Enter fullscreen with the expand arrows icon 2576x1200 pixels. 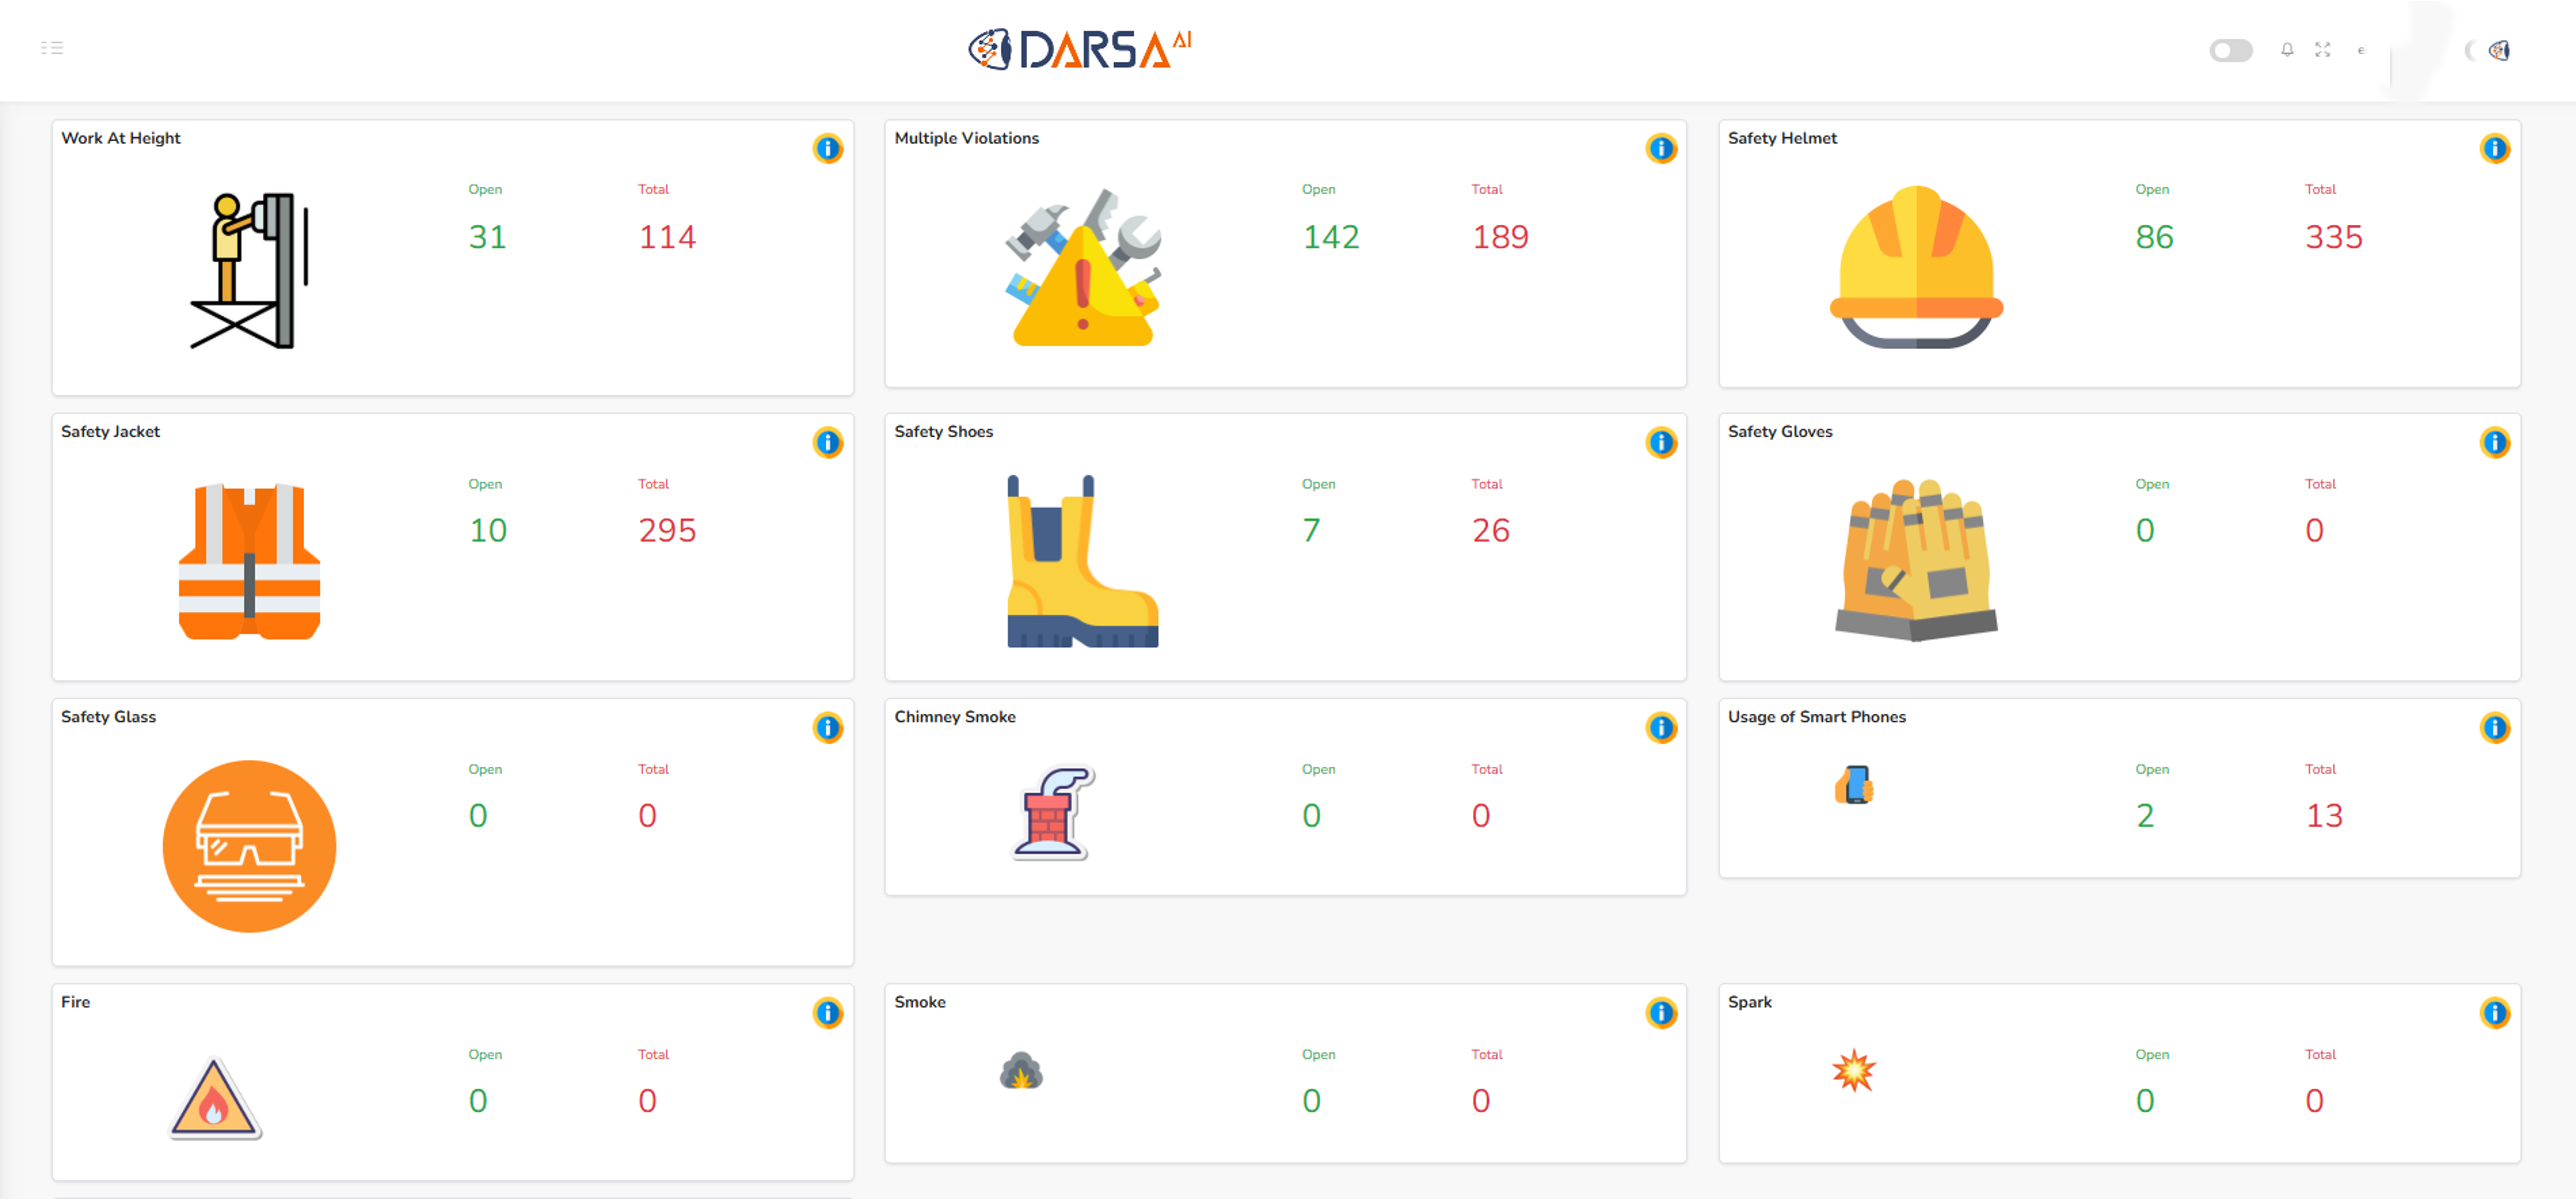click(2323, 50)
